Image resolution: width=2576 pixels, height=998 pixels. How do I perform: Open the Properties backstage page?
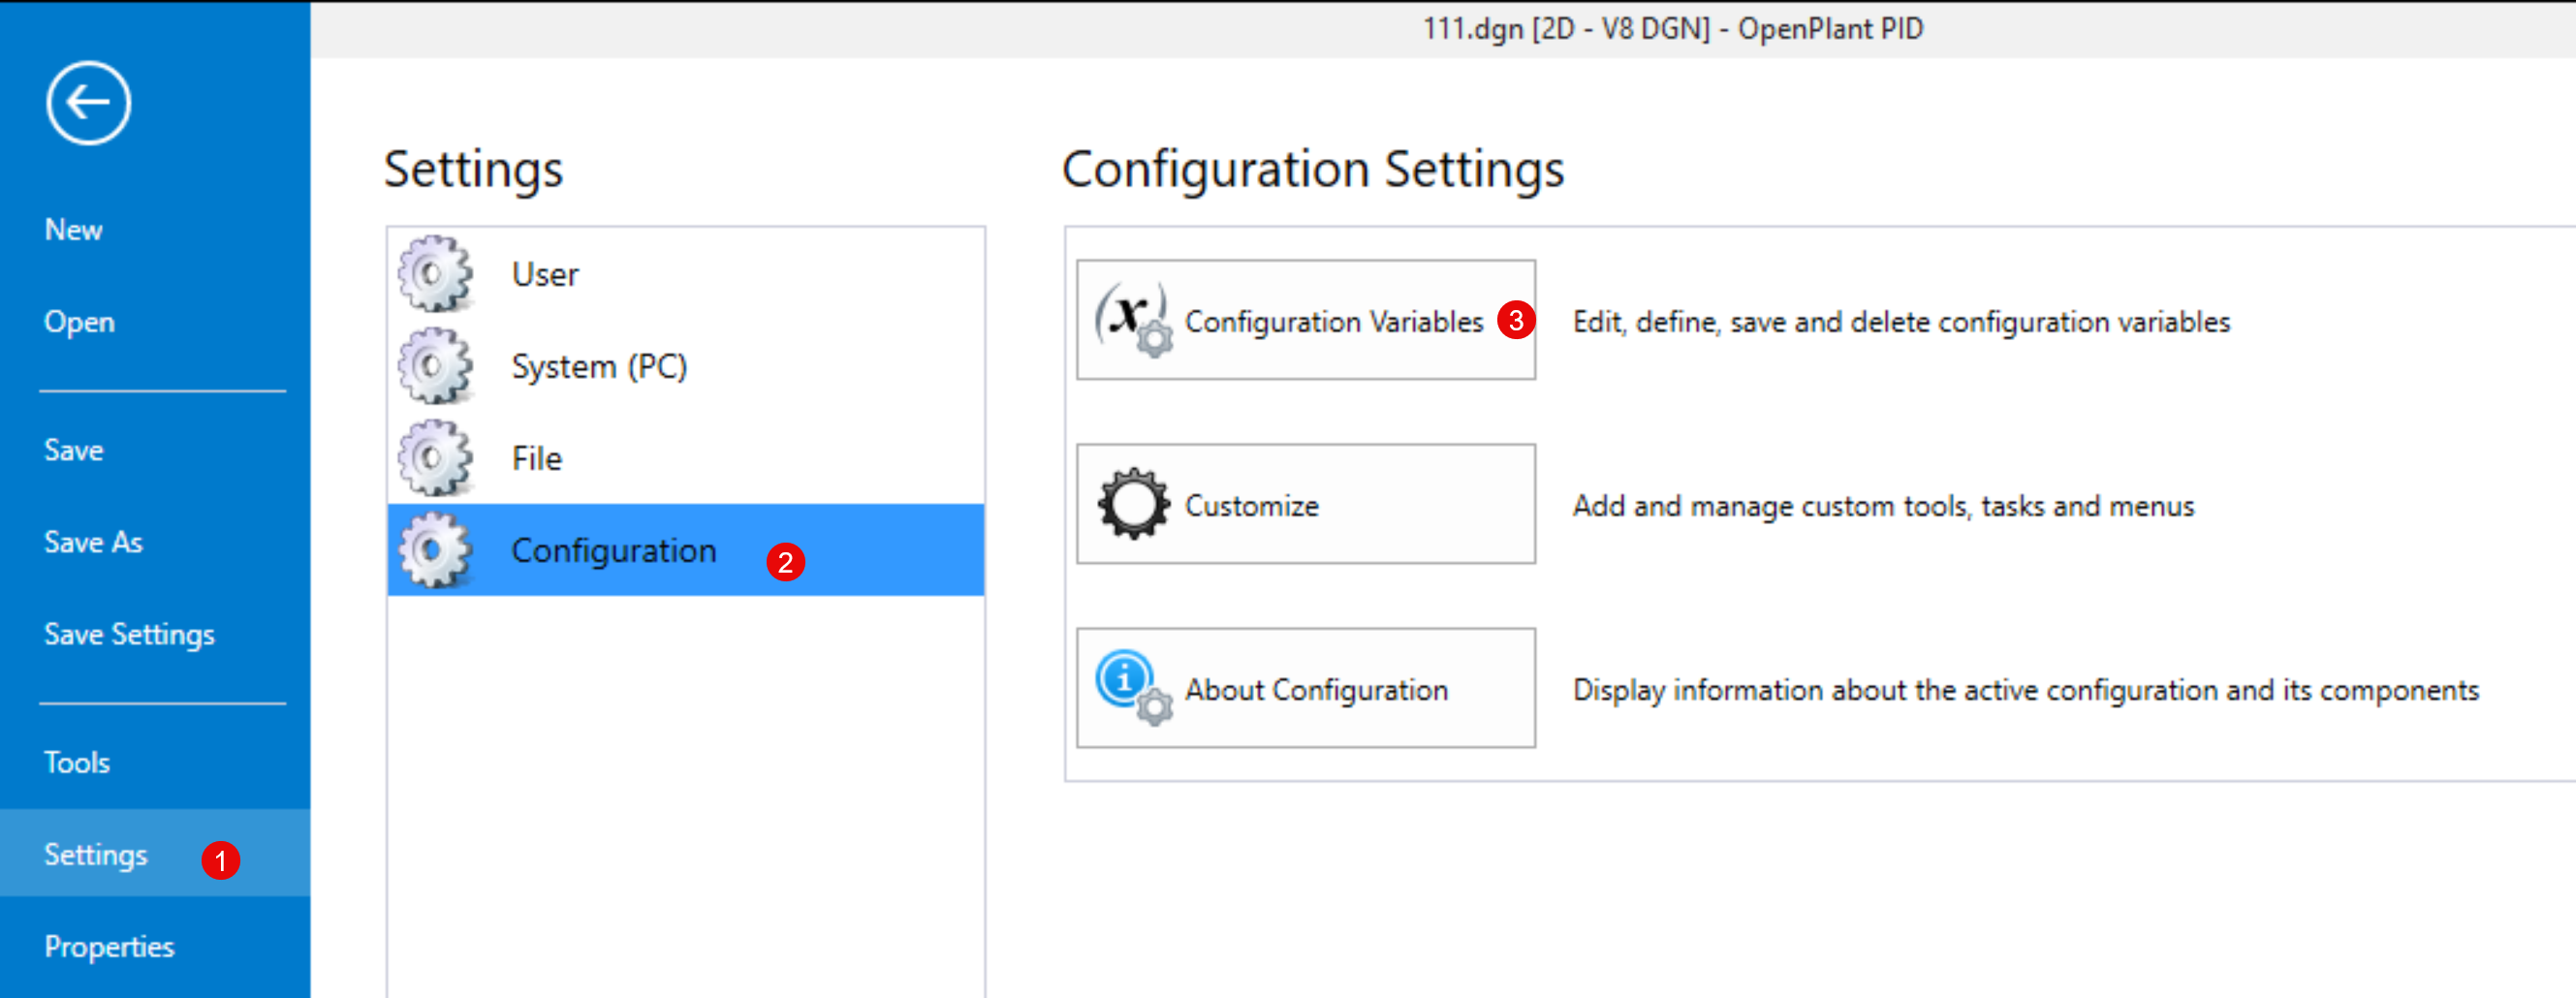(109, 946)
